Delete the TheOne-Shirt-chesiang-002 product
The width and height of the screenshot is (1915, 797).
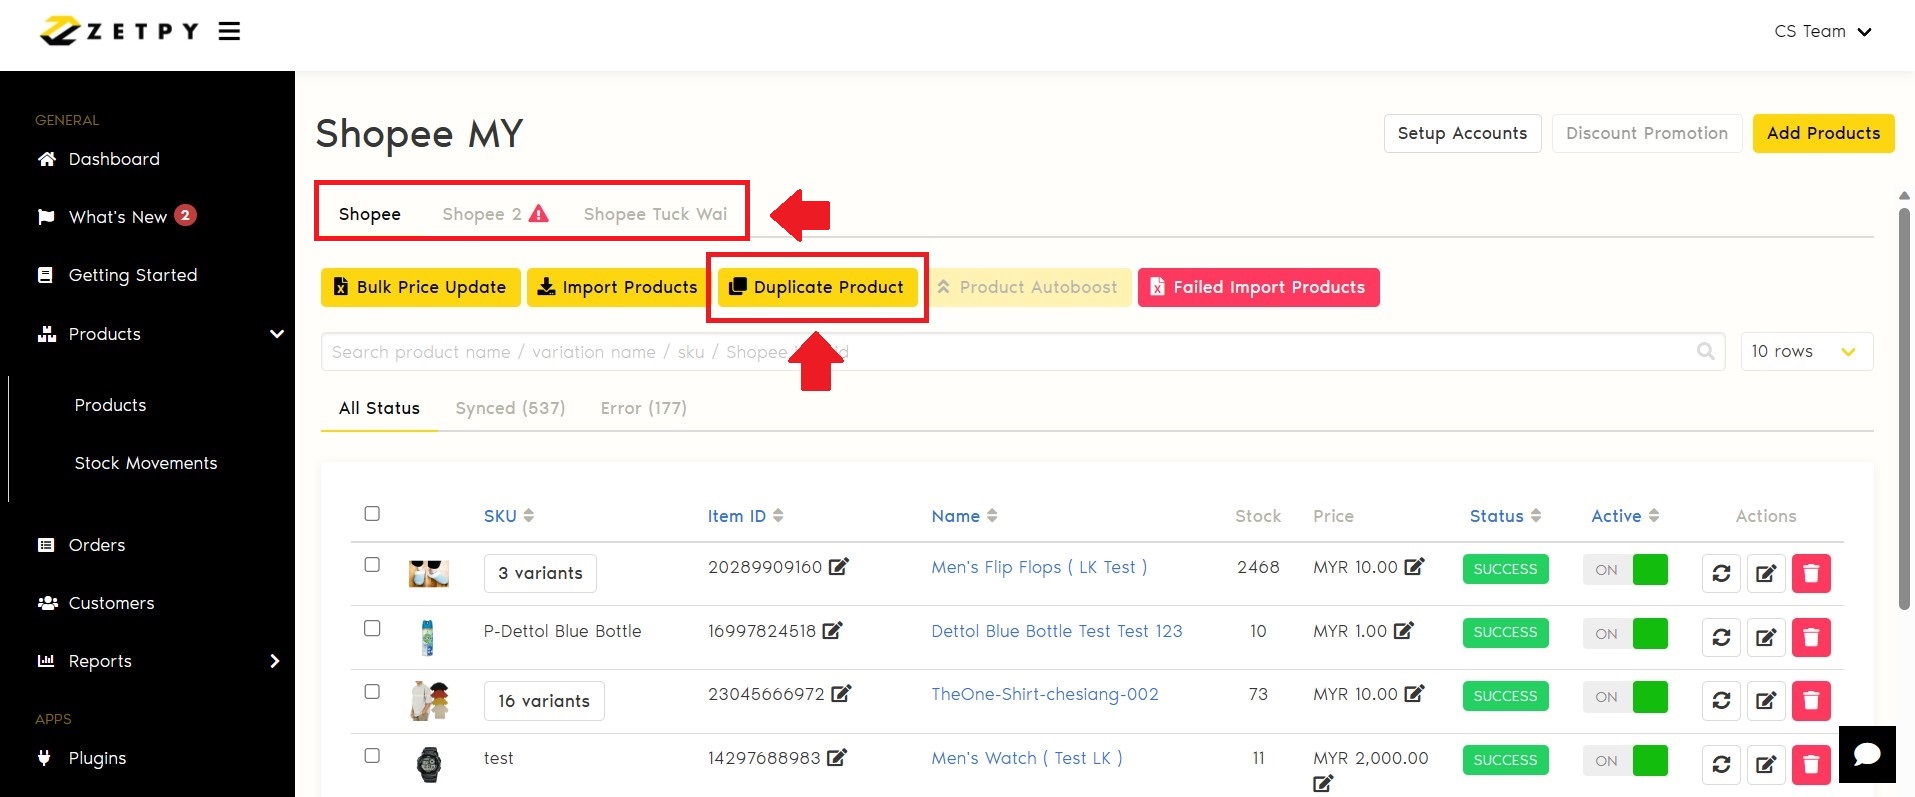pos(1811,701)
